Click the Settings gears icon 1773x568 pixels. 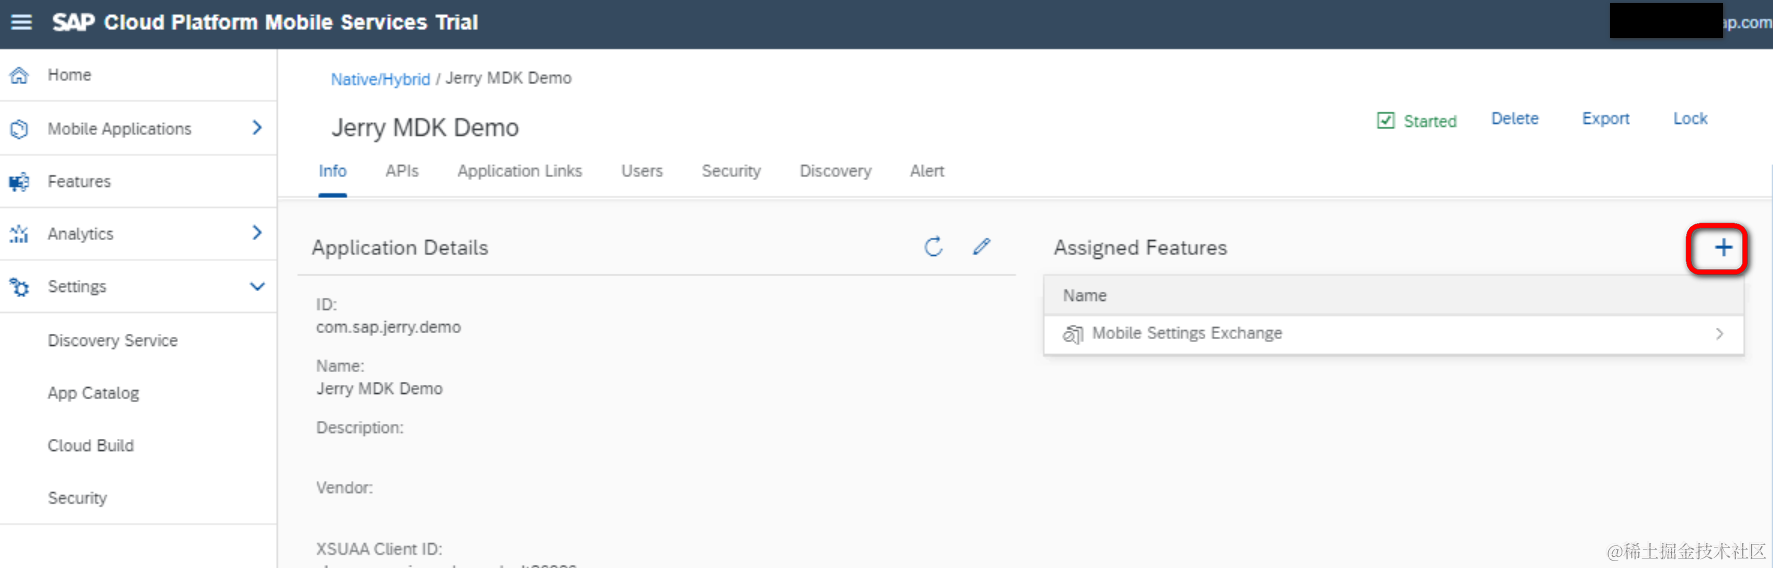point(19,287)
